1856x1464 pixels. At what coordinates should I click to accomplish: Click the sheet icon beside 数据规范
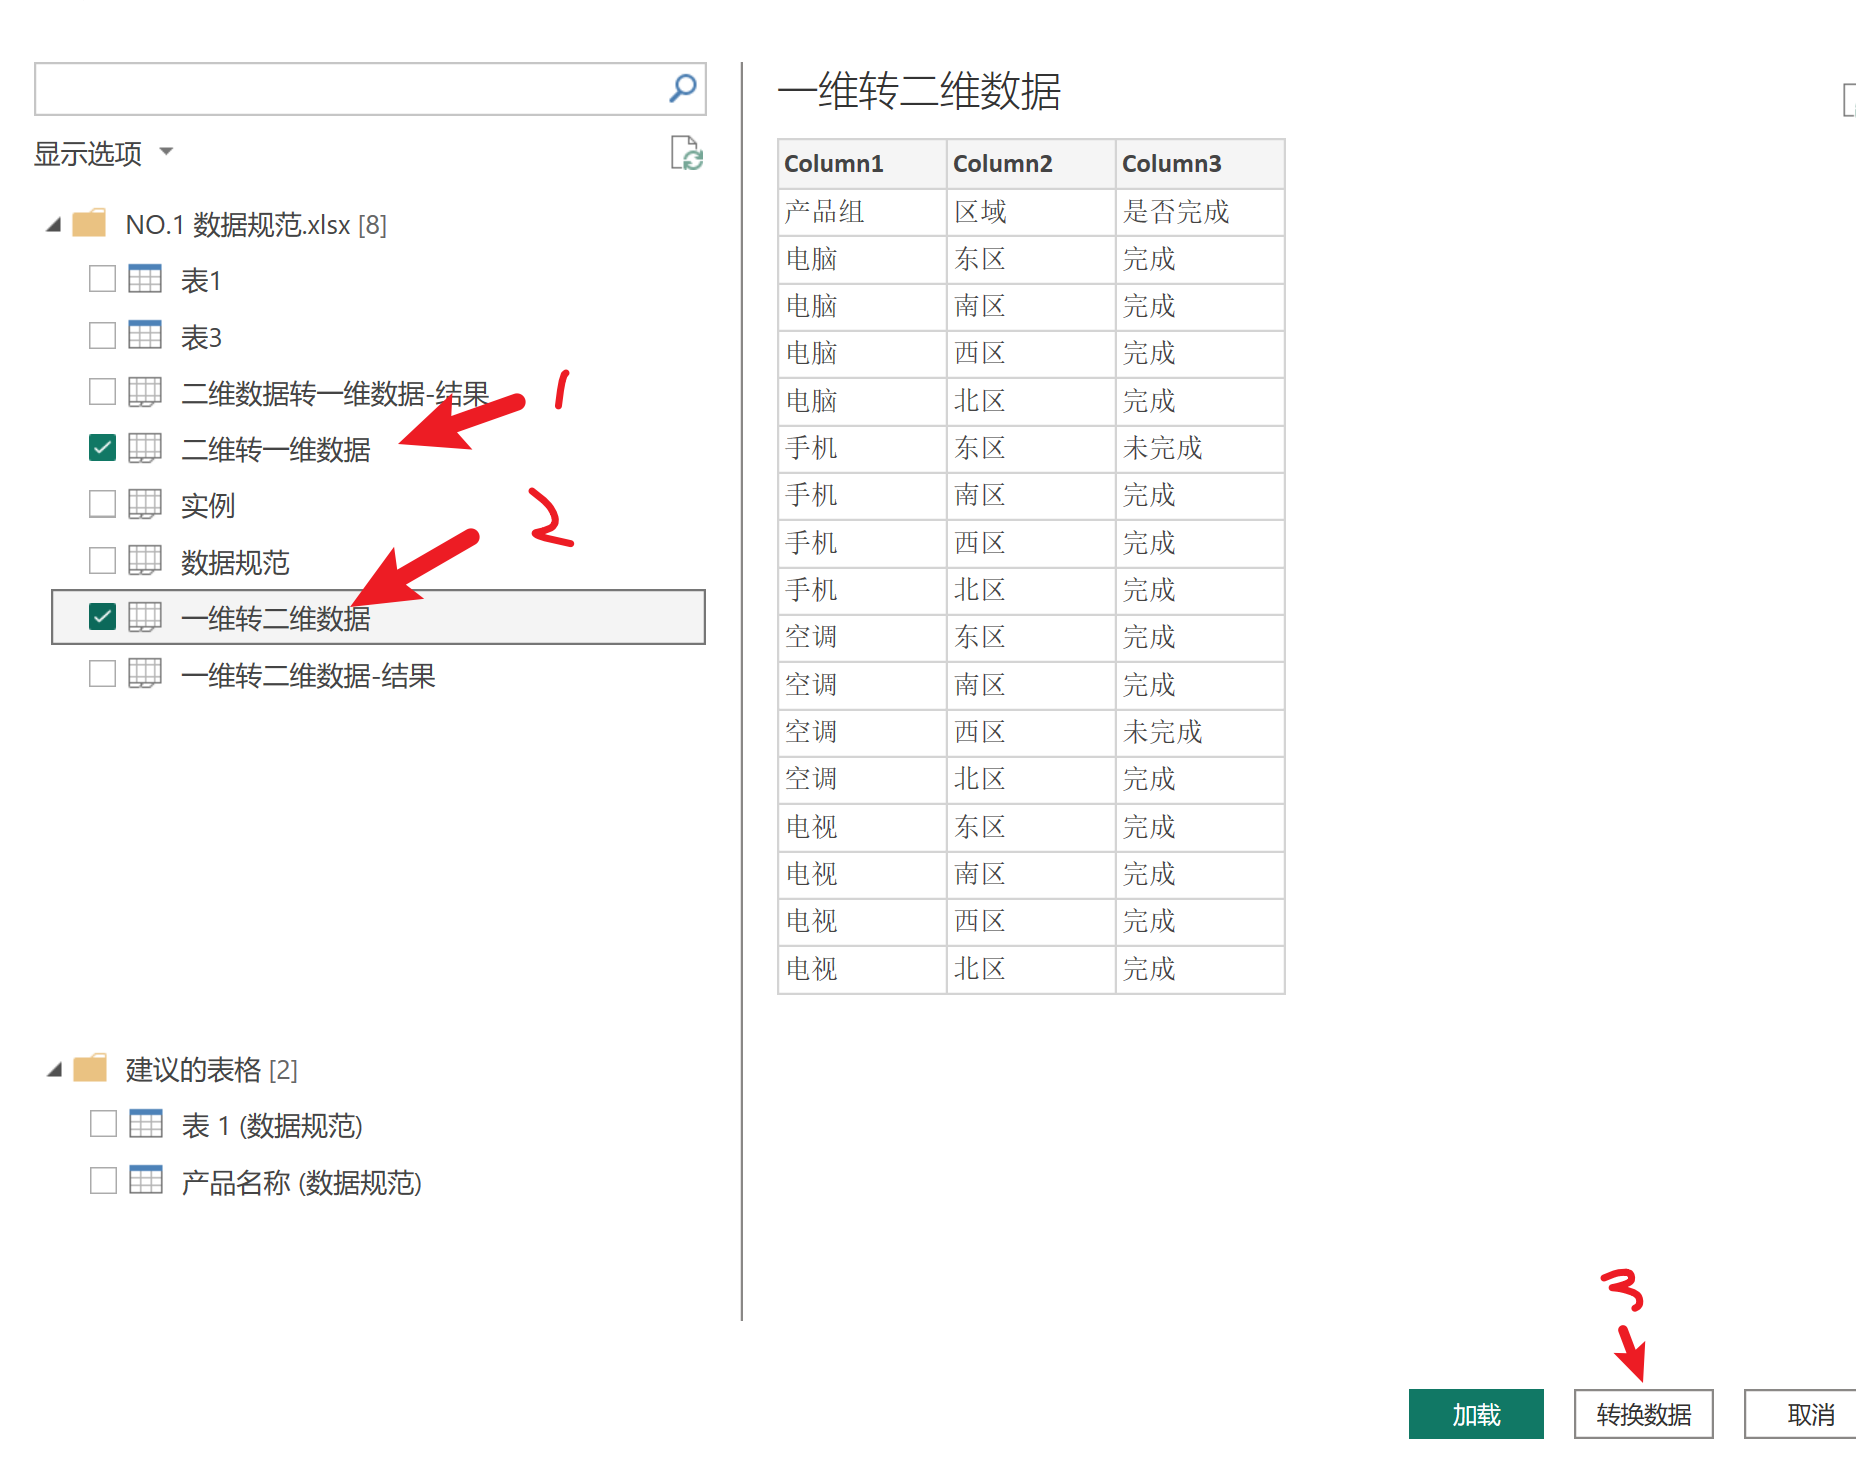coord(145,560)
